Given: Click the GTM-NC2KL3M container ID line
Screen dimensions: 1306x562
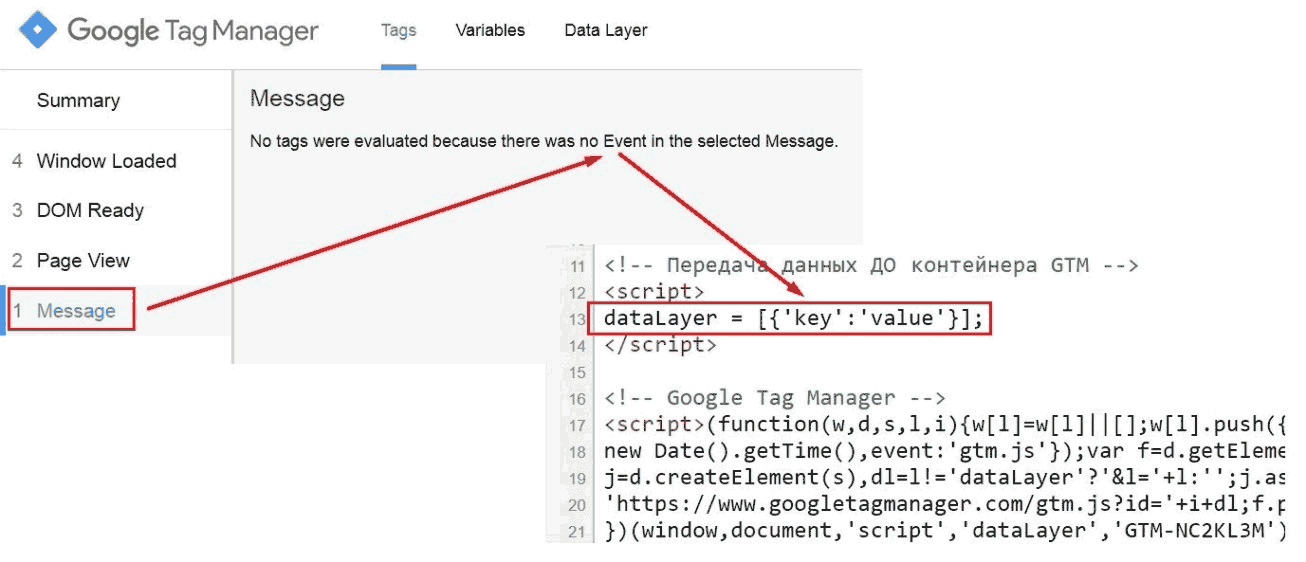Looking at the screenshot, I should [944, 531].
